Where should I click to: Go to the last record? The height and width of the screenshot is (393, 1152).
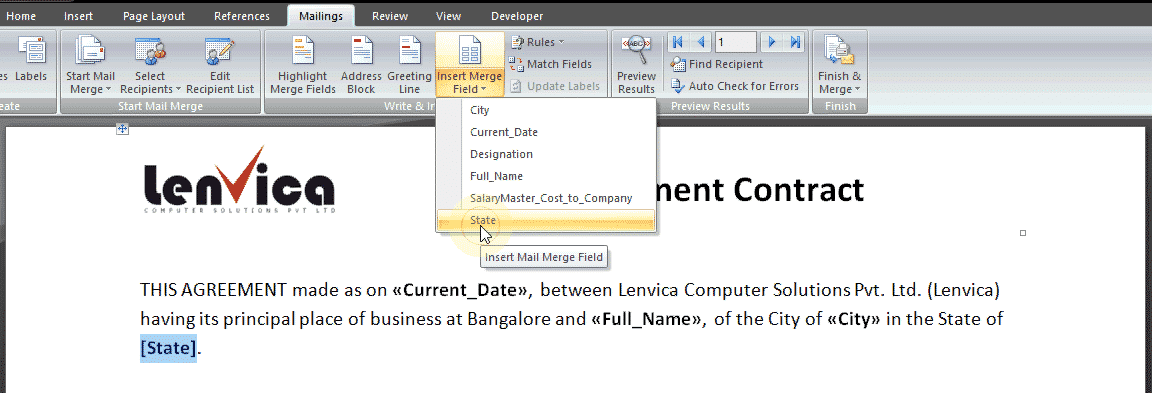(795, 42)
